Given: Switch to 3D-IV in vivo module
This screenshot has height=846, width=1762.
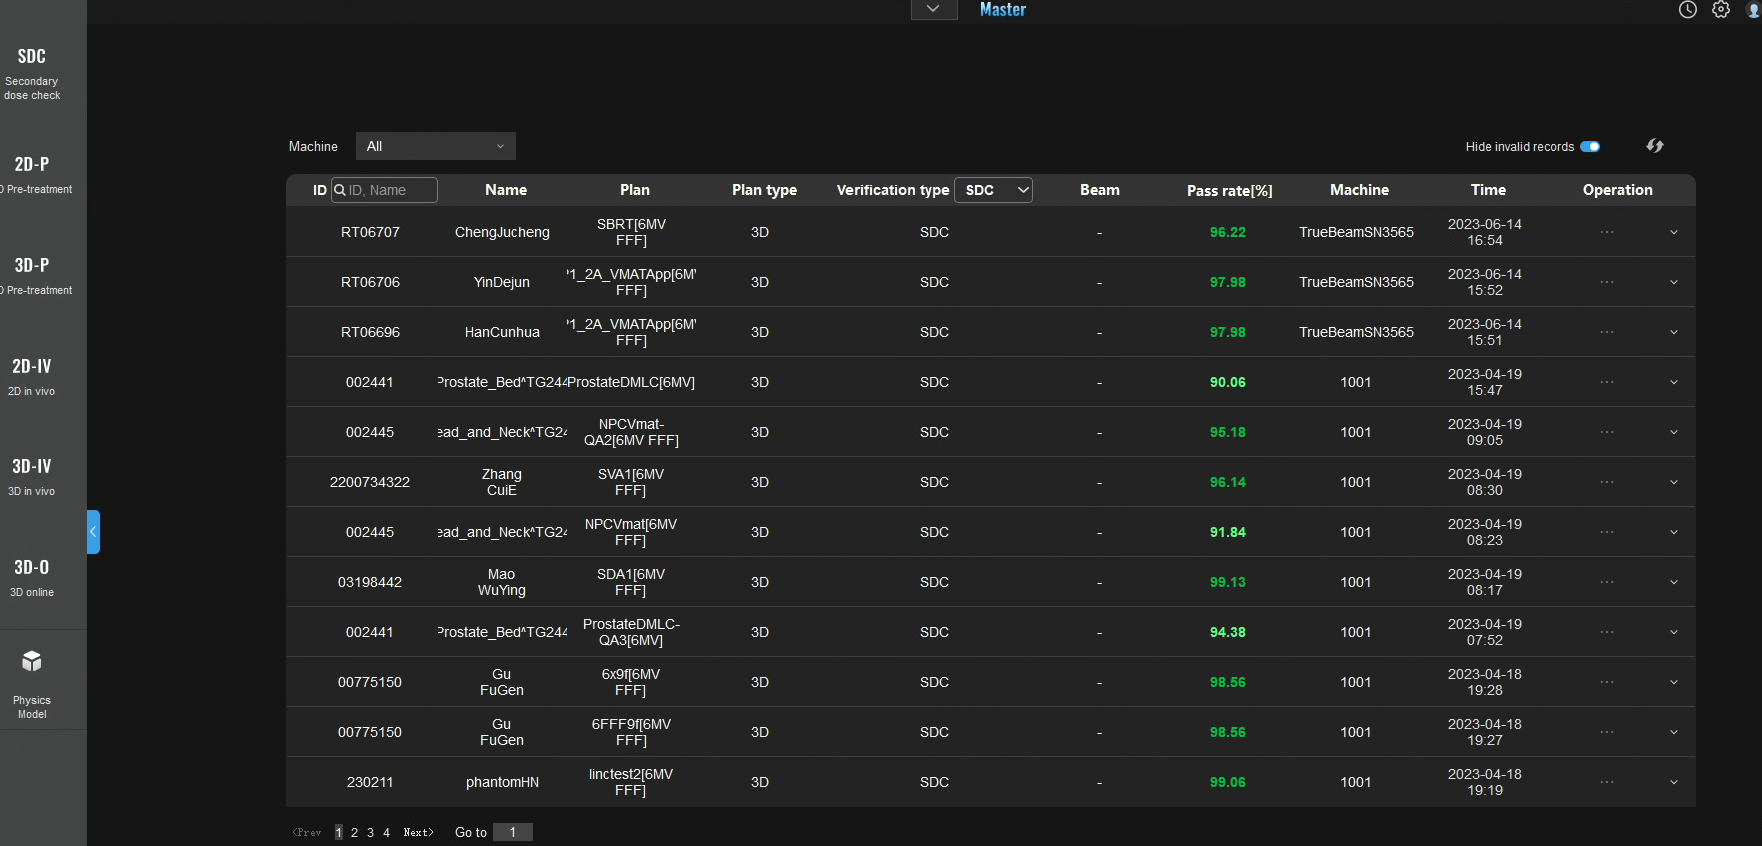Looking at the screenshot, I should click(32, 476).
